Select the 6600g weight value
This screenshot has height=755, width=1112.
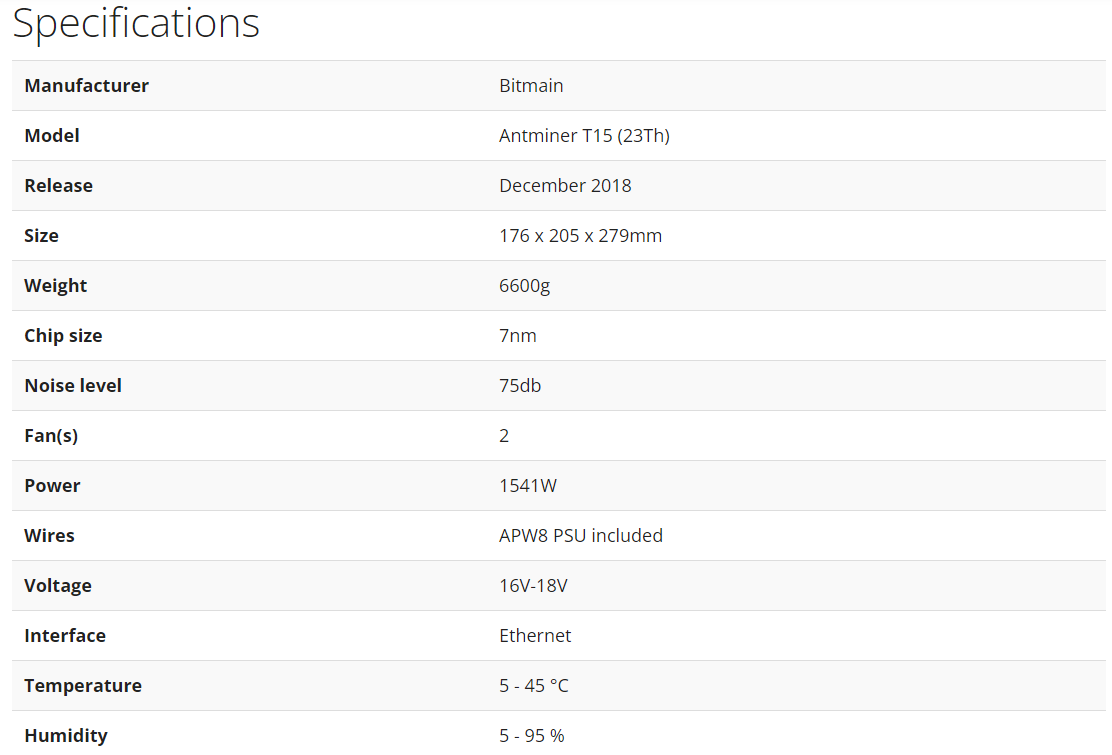pos(524,286)
